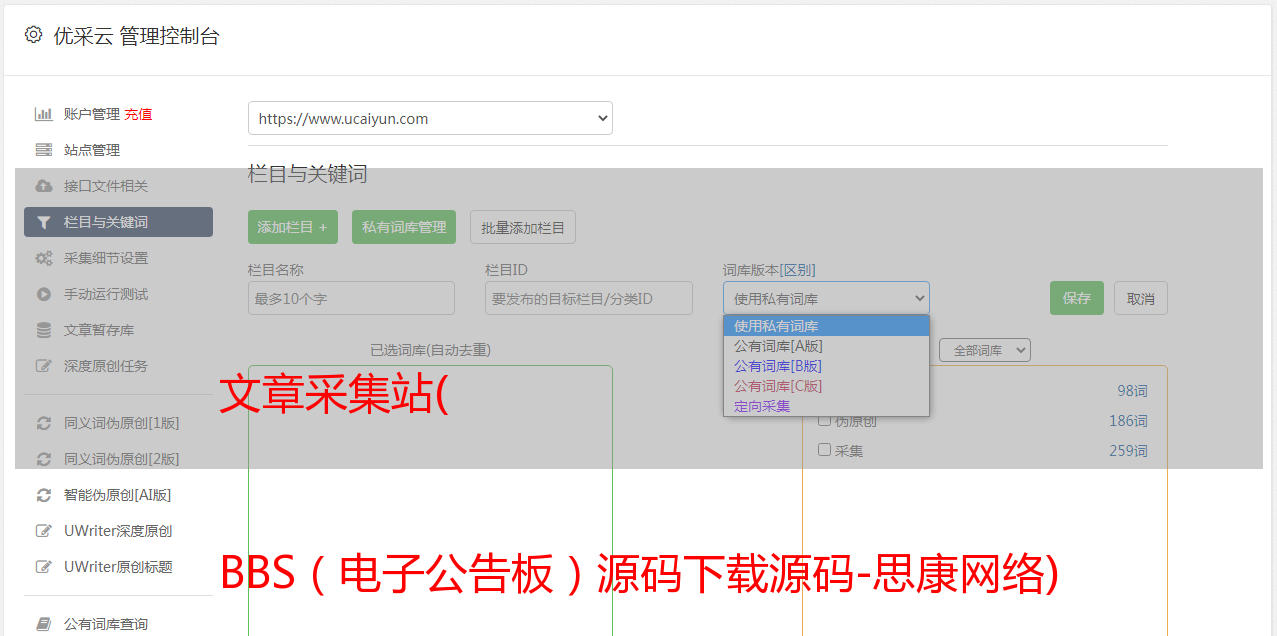The width and height of the screenshot is (1277, 636).
Task: Click the gears icon for 采集细节设置
Action: [44, 258]
